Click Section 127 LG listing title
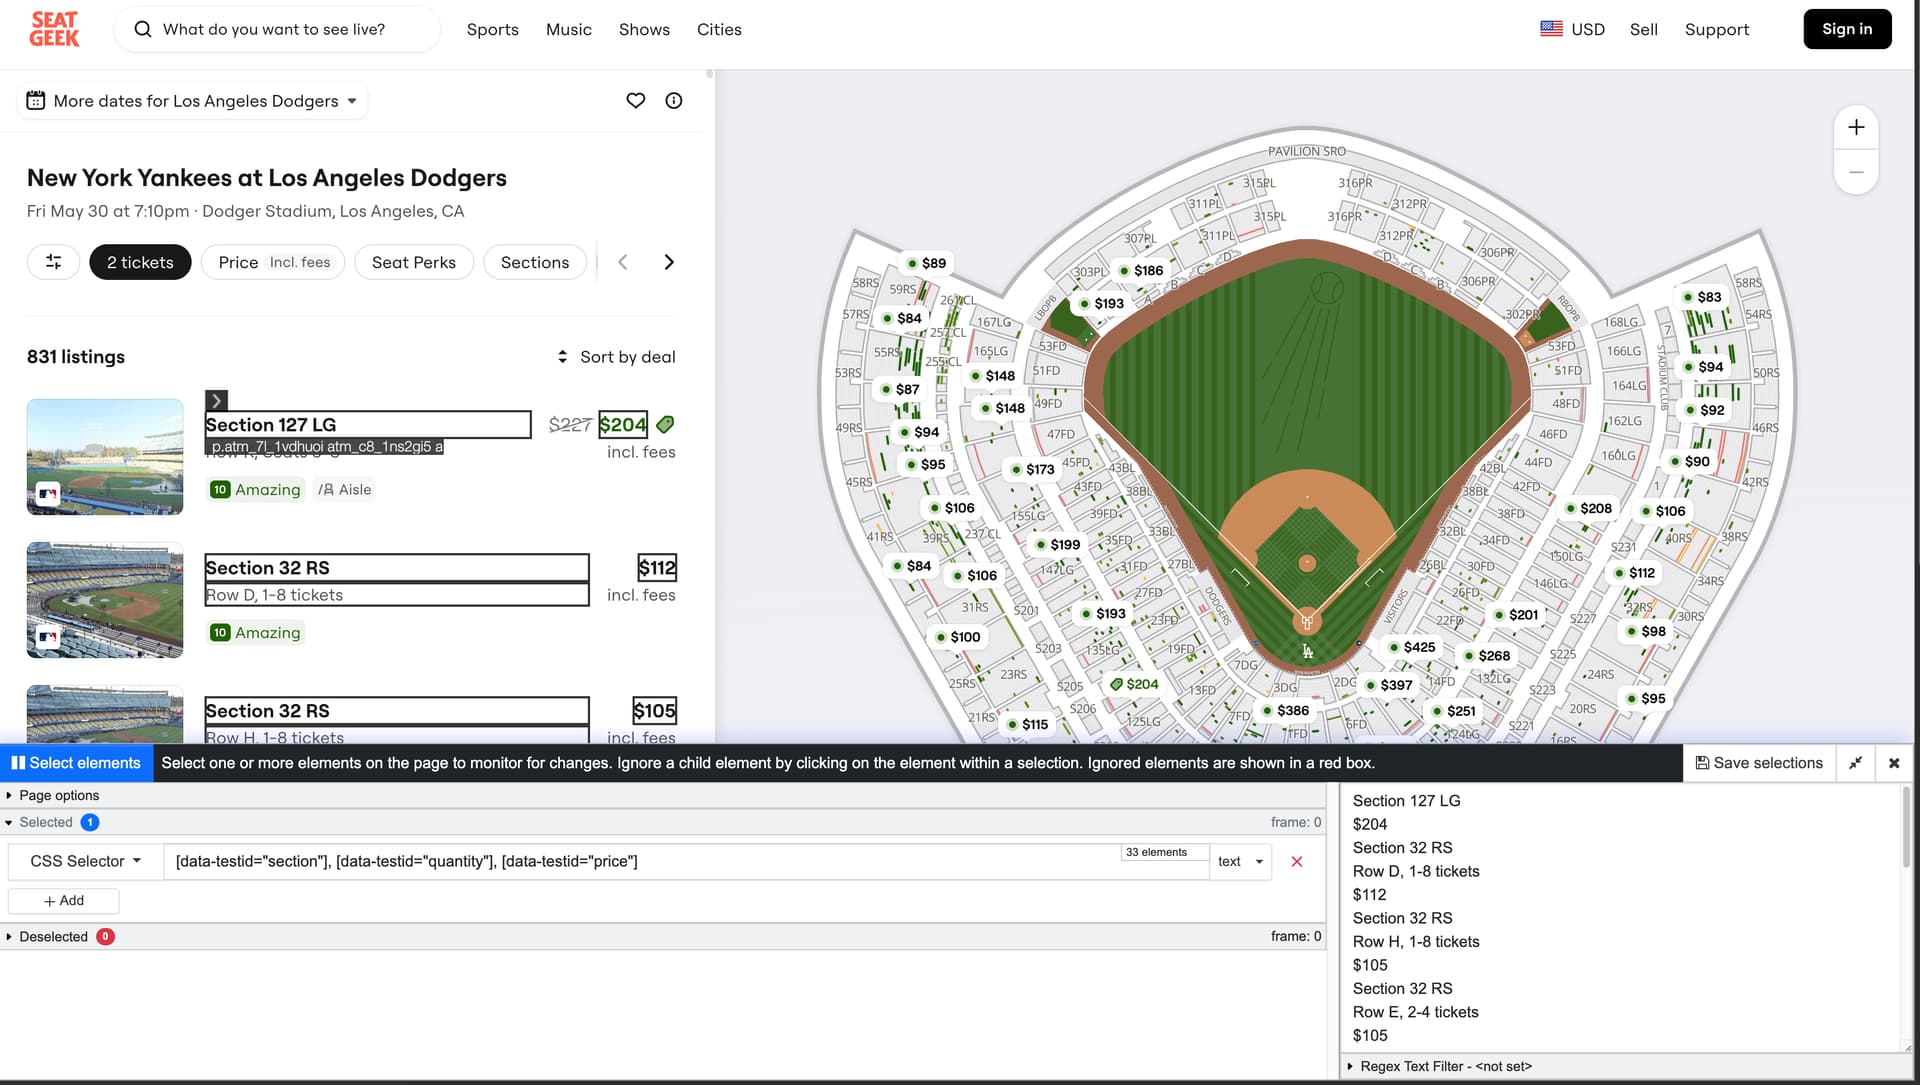The width and height of the screenshot is (1920, 1085). click(x=270, y=425)
